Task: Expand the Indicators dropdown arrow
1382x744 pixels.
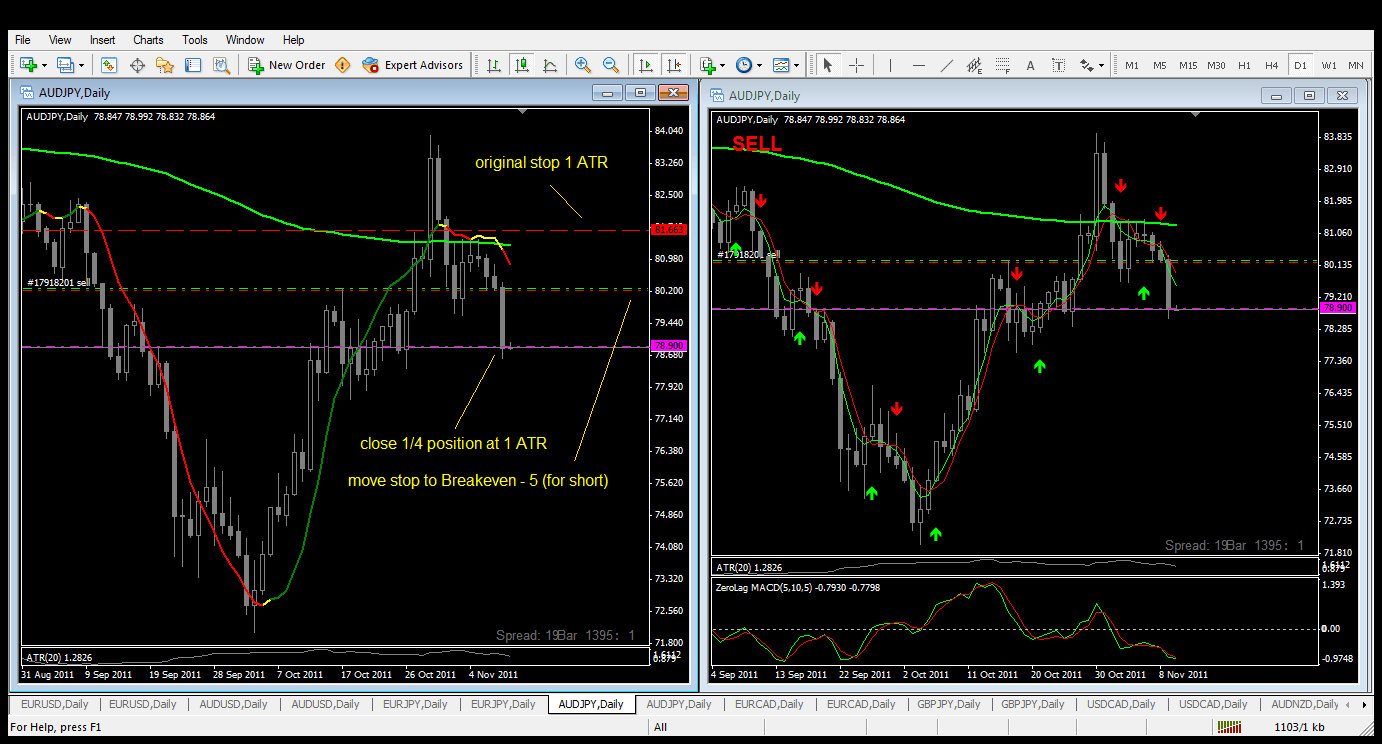Action: pos(723,65)
